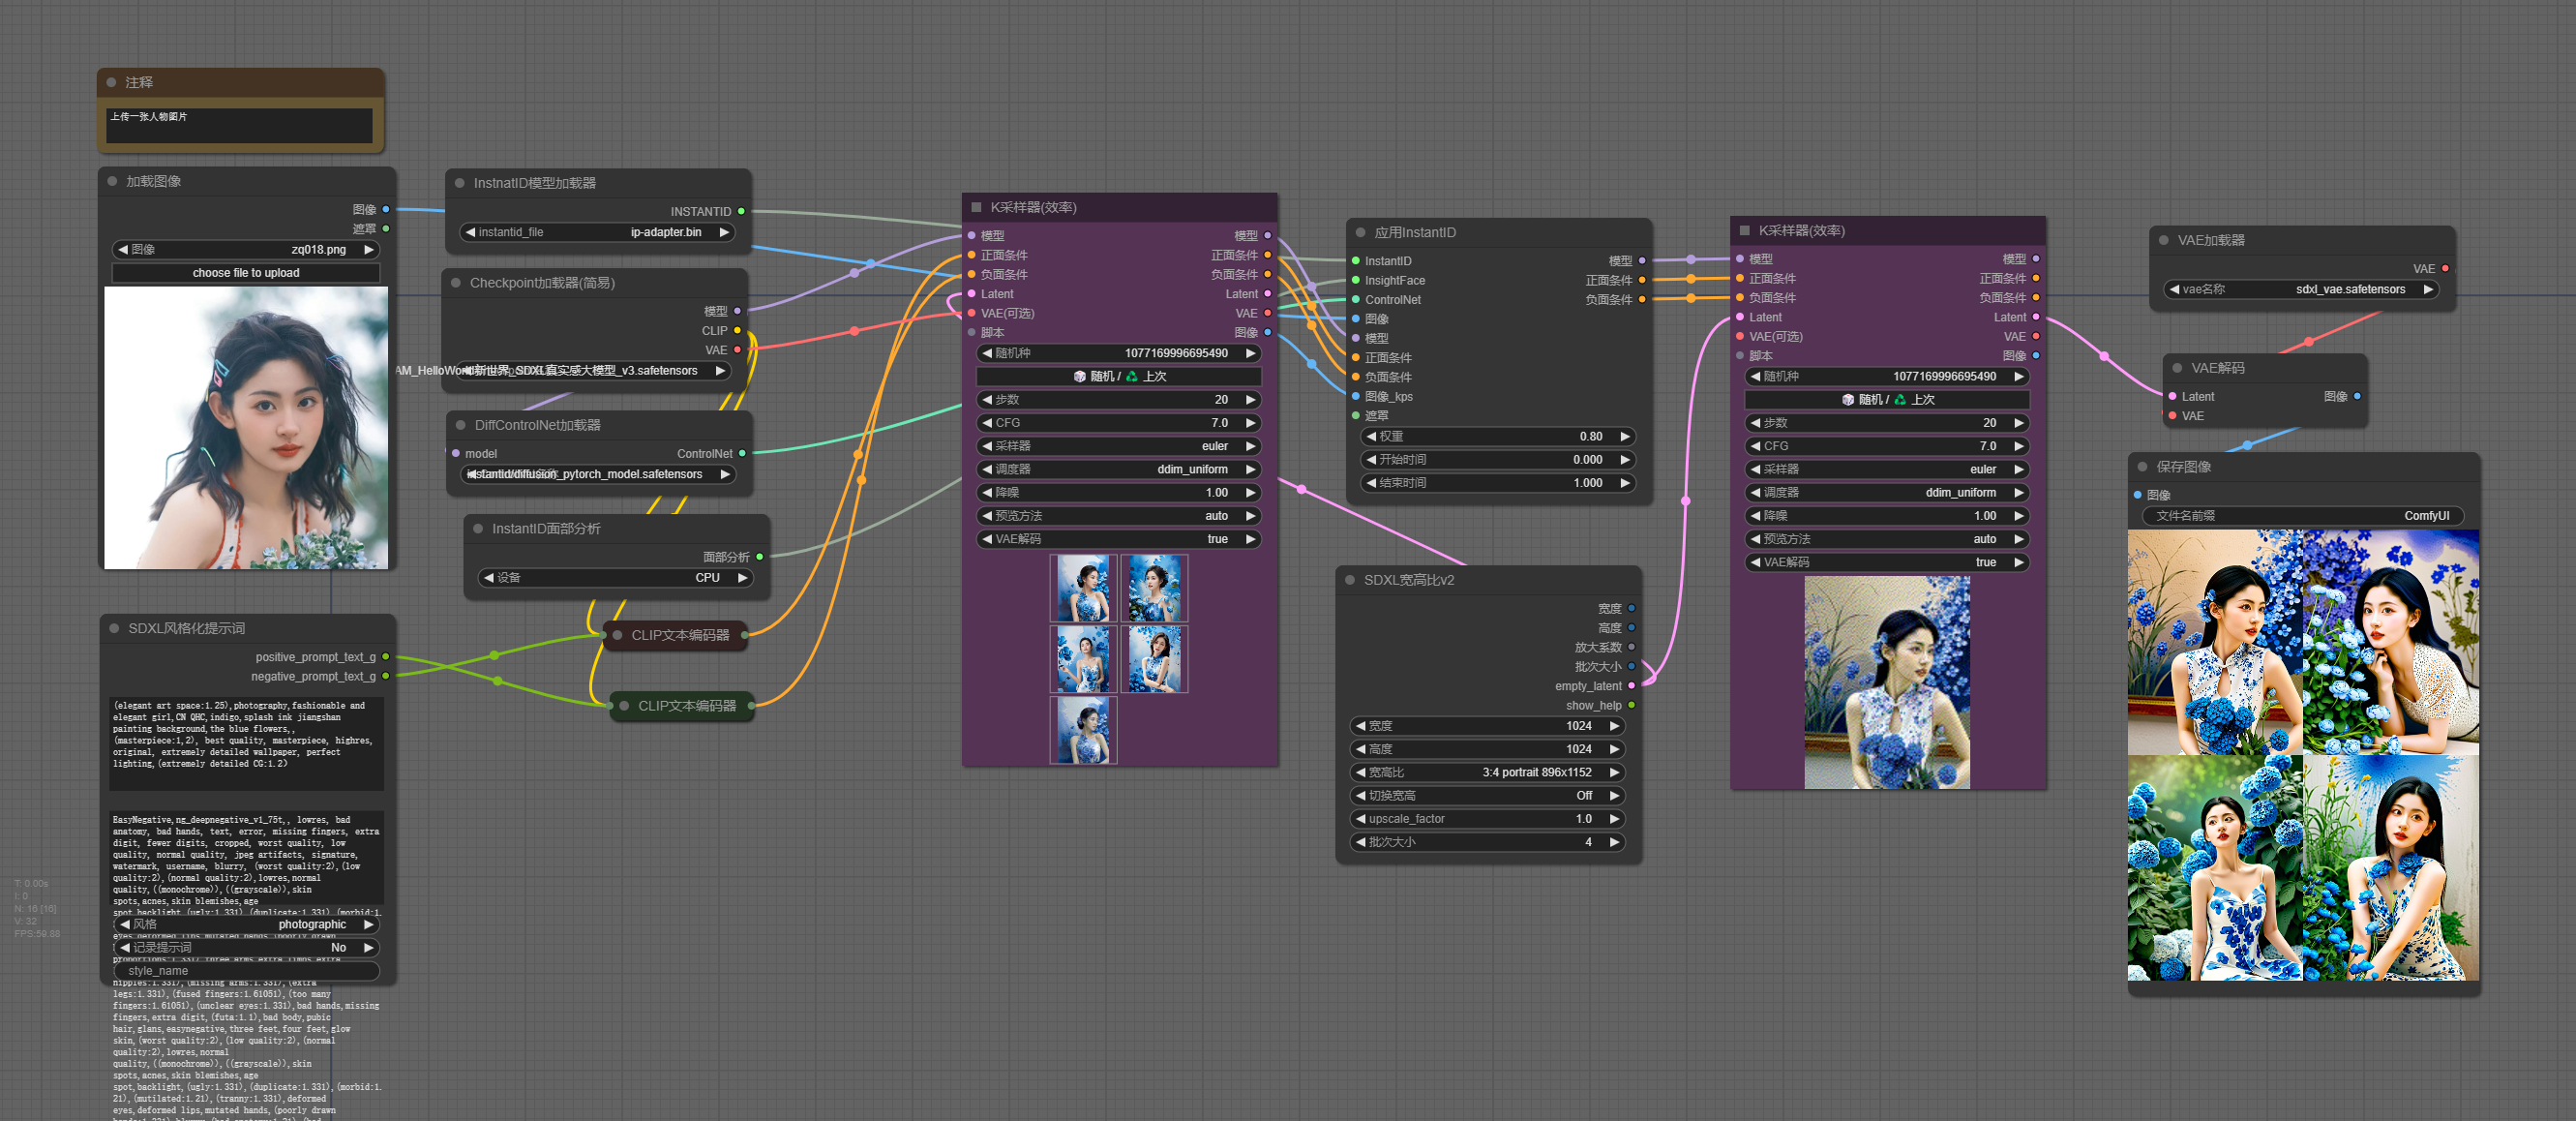Viewport: 2576px width, 1121px height.
Task: Open the 风格 photographic dropdown
Action: [x=246, y=924]
